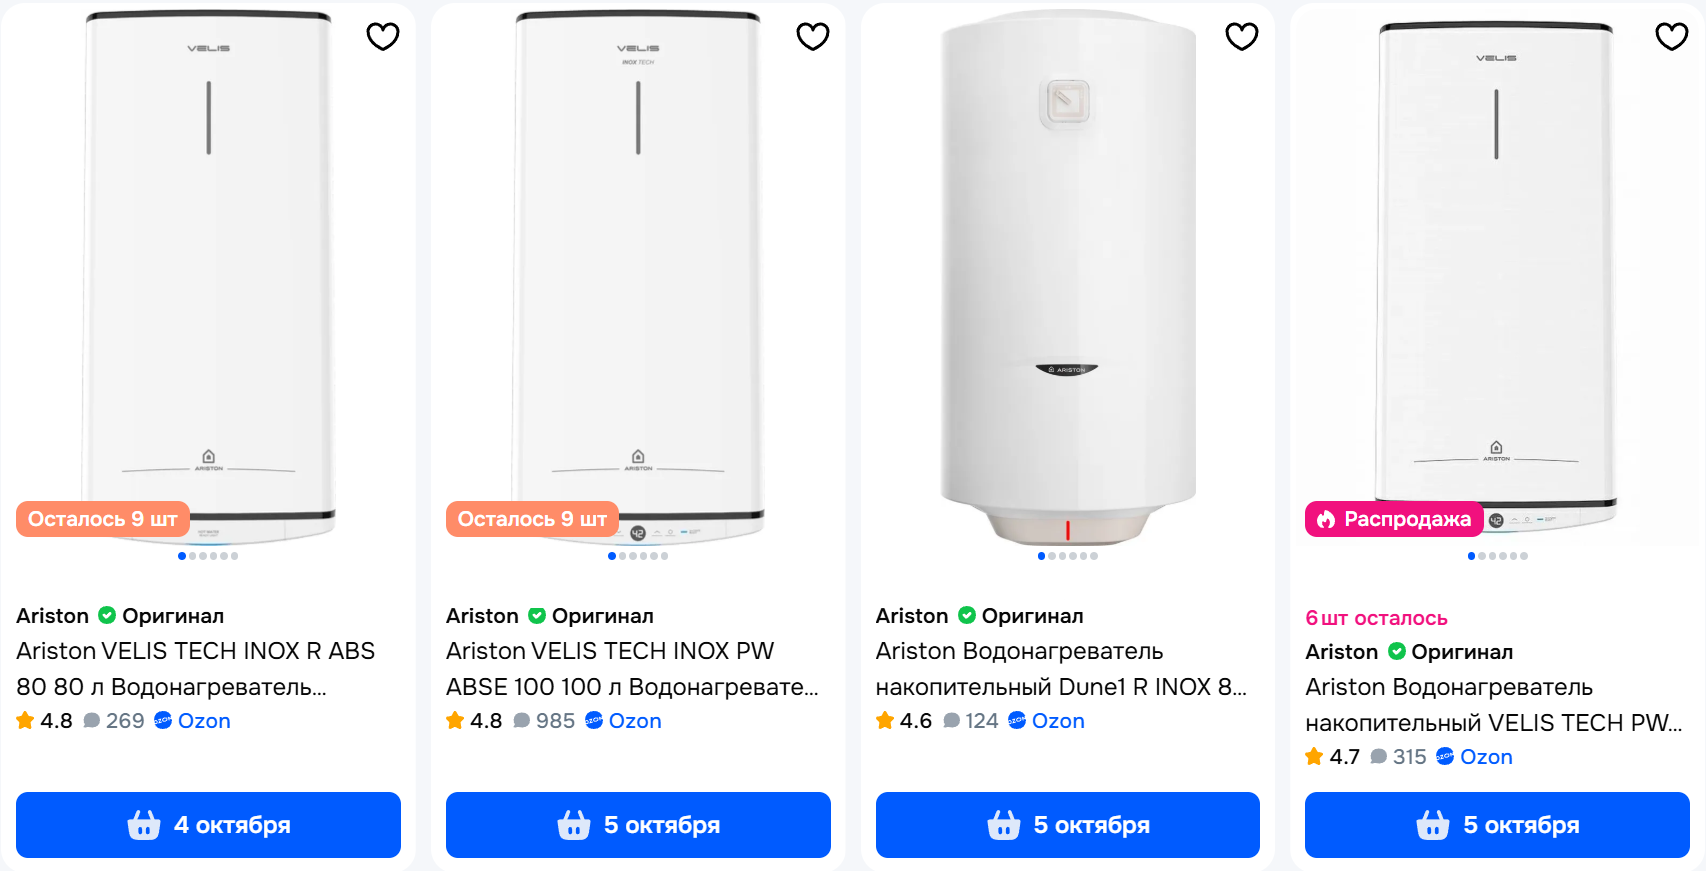1706x871 pixels.
Task: Open Ariston VELIS TECH INOX PW ABSE 100 title
Action: [x=632, y=669]
